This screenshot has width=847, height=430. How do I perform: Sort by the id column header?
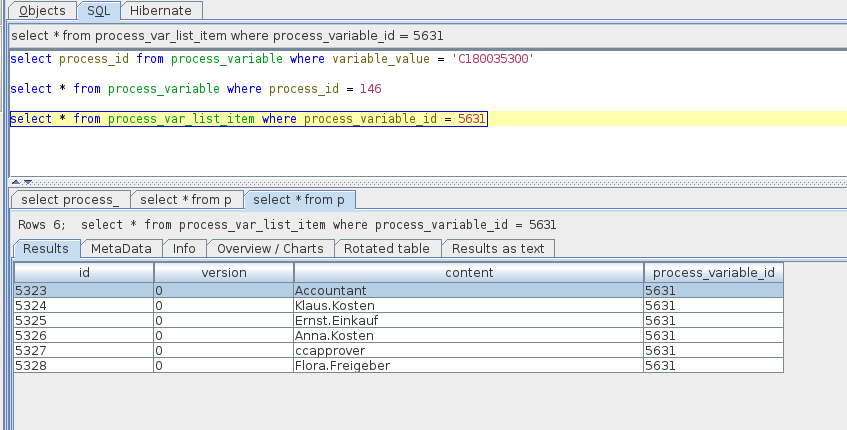[x=84, y=273]
